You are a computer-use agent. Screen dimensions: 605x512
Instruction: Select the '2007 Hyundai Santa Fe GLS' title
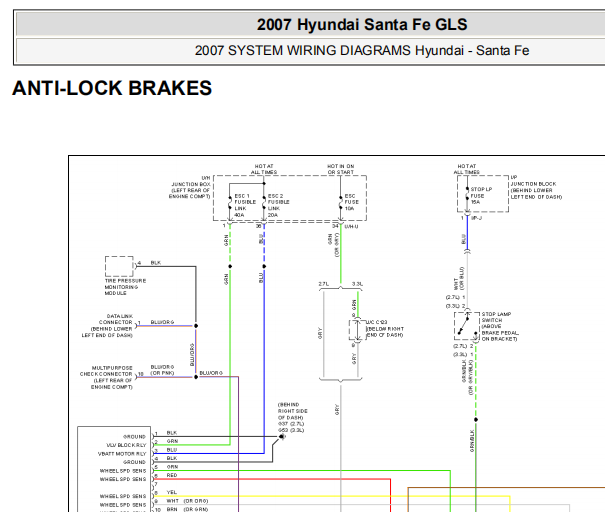[x=362, y=25]
